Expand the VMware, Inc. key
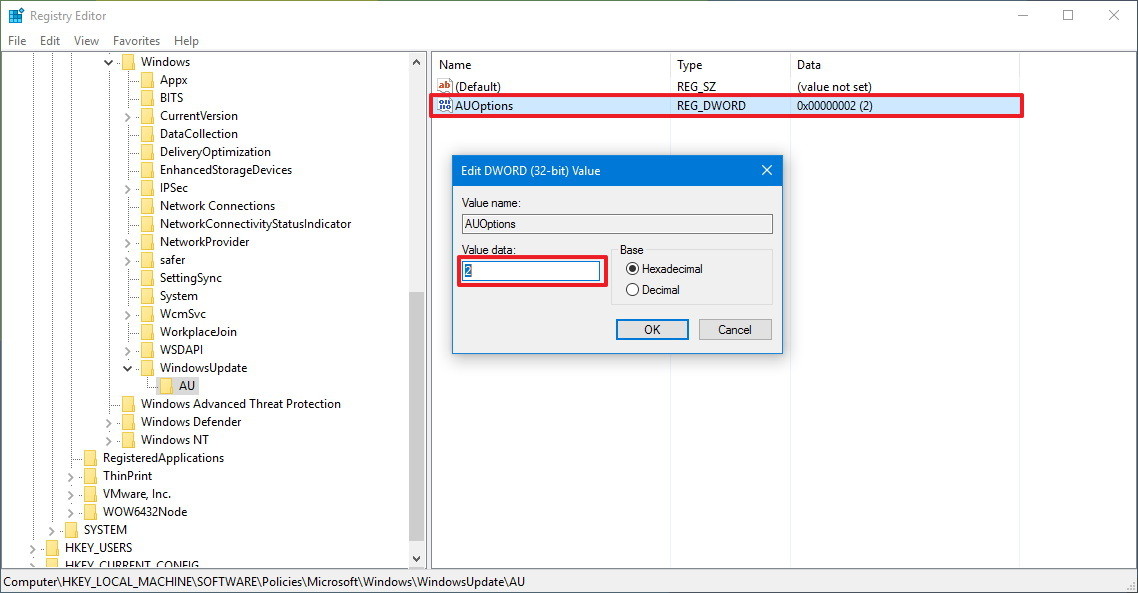Image resolution: width=1138 pixels, height=593 pixels. pyautogui.click(x=71, y=495)
